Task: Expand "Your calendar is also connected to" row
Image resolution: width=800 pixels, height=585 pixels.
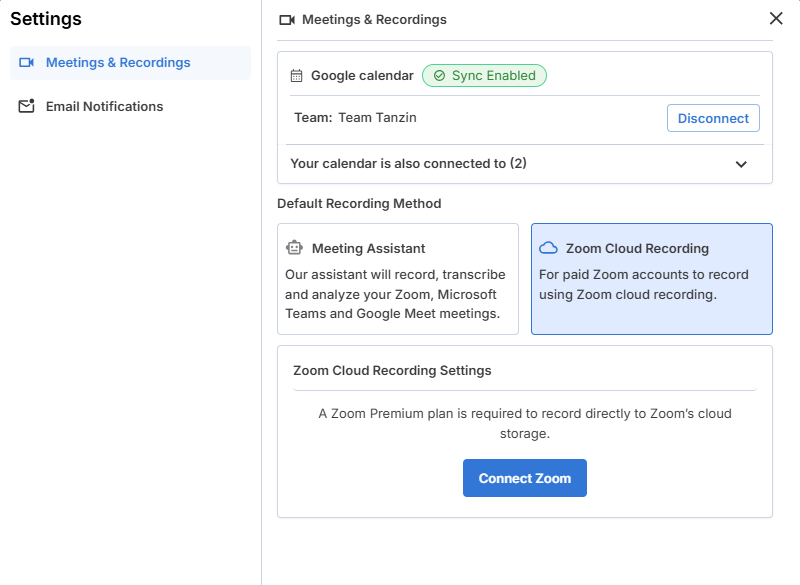Action: (408, 164)
